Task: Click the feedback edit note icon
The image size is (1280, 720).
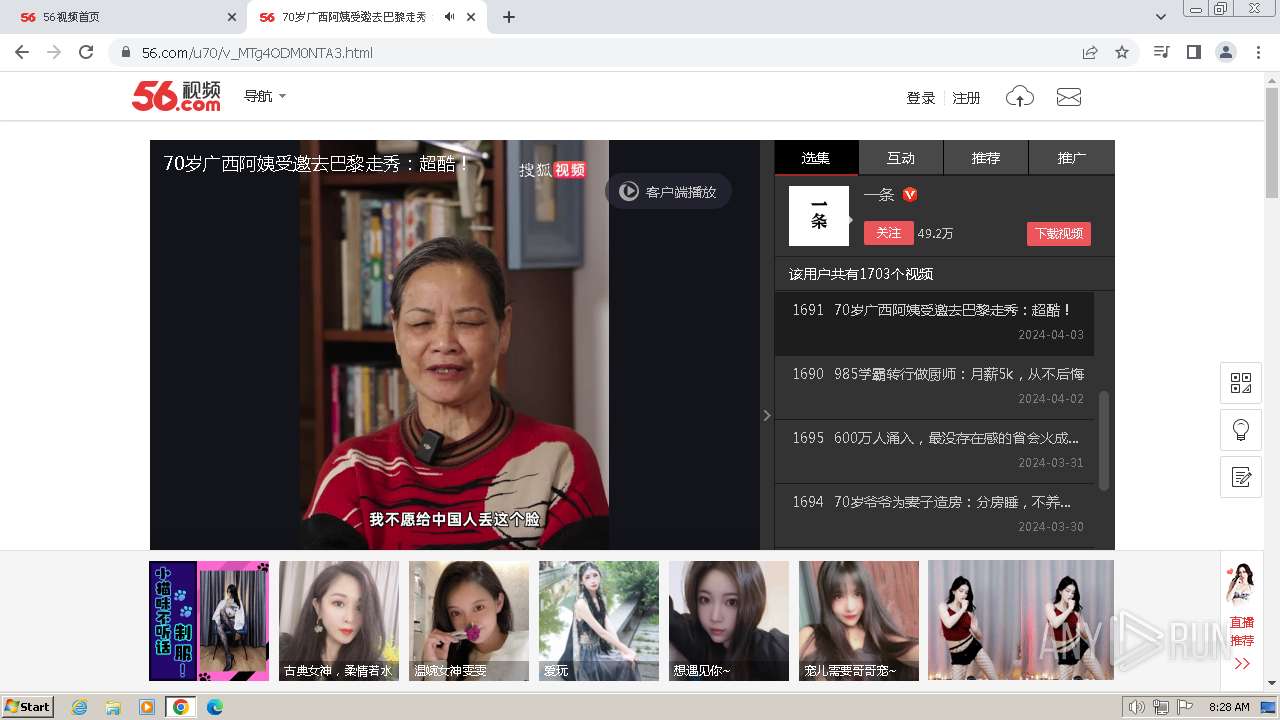Action: pos(1241,477)
